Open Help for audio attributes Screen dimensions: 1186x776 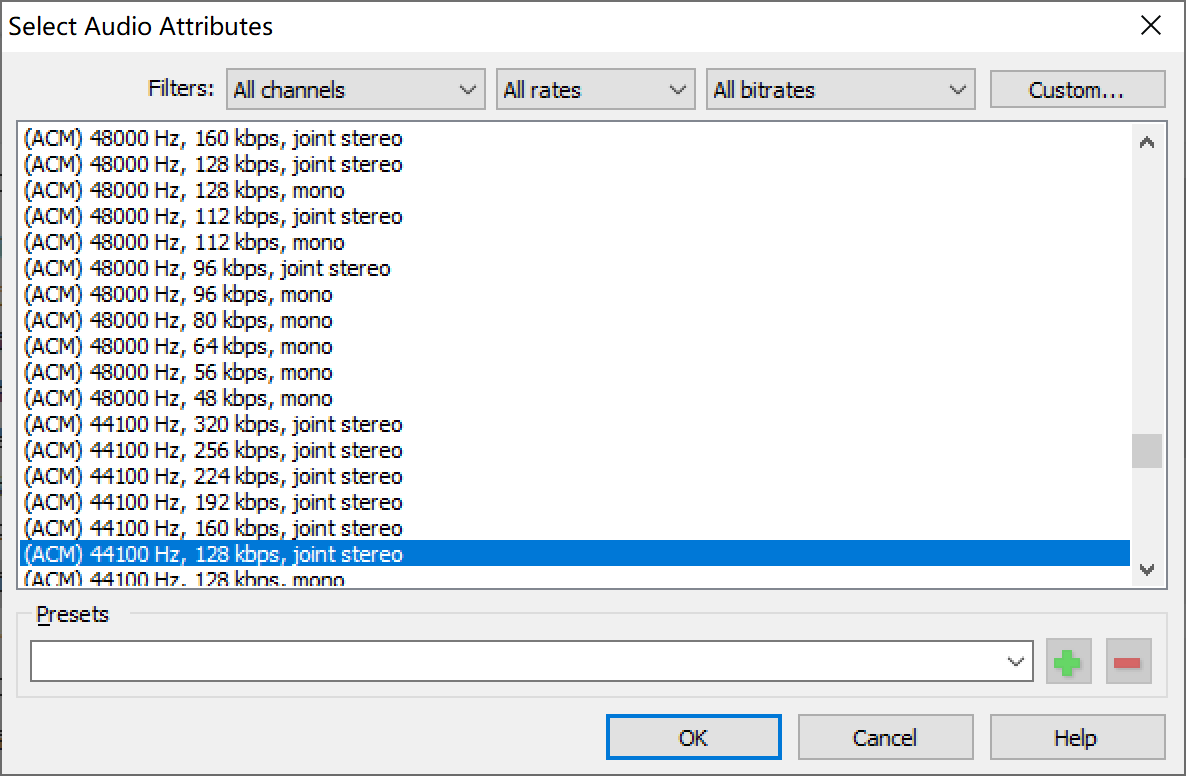(x=1076, y=738)
